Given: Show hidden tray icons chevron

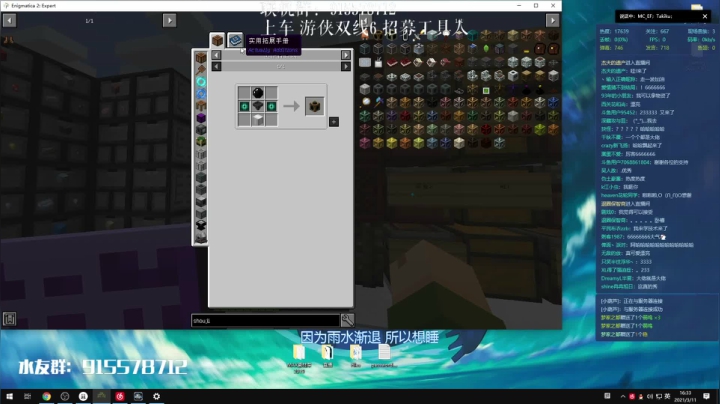Looking at the screenshot, I should (623, 396).
